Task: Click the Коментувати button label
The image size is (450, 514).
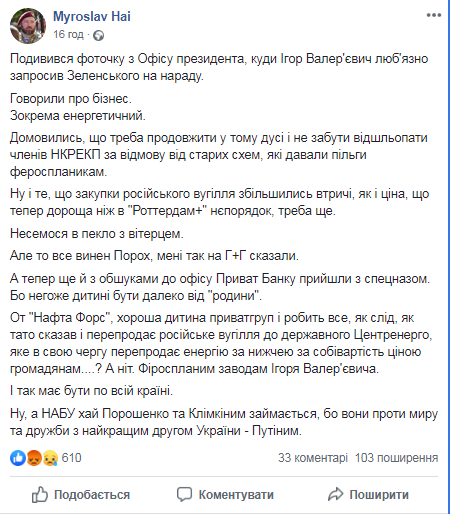Action: [236, 495]
